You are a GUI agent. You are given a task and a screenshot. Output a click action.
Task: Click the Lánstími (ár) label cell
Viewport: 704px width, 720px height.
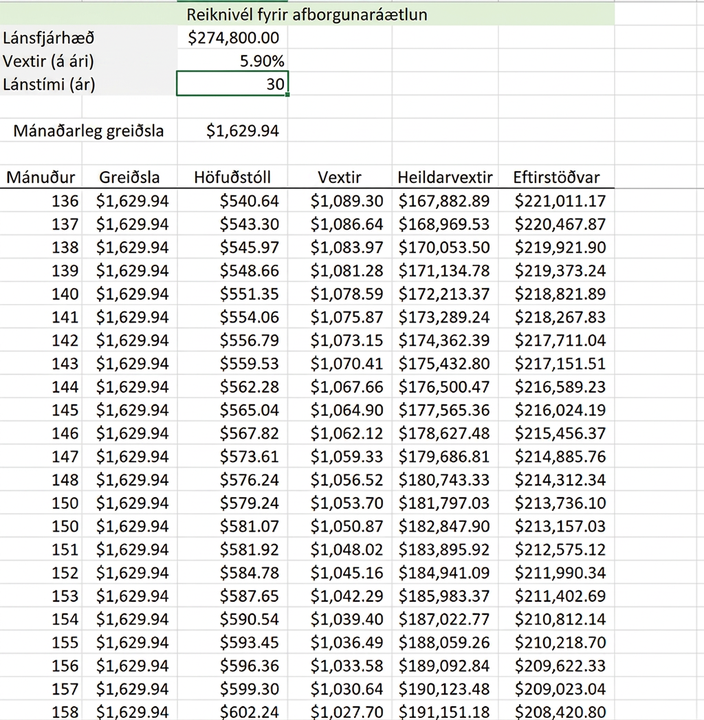tap(89, 84)
